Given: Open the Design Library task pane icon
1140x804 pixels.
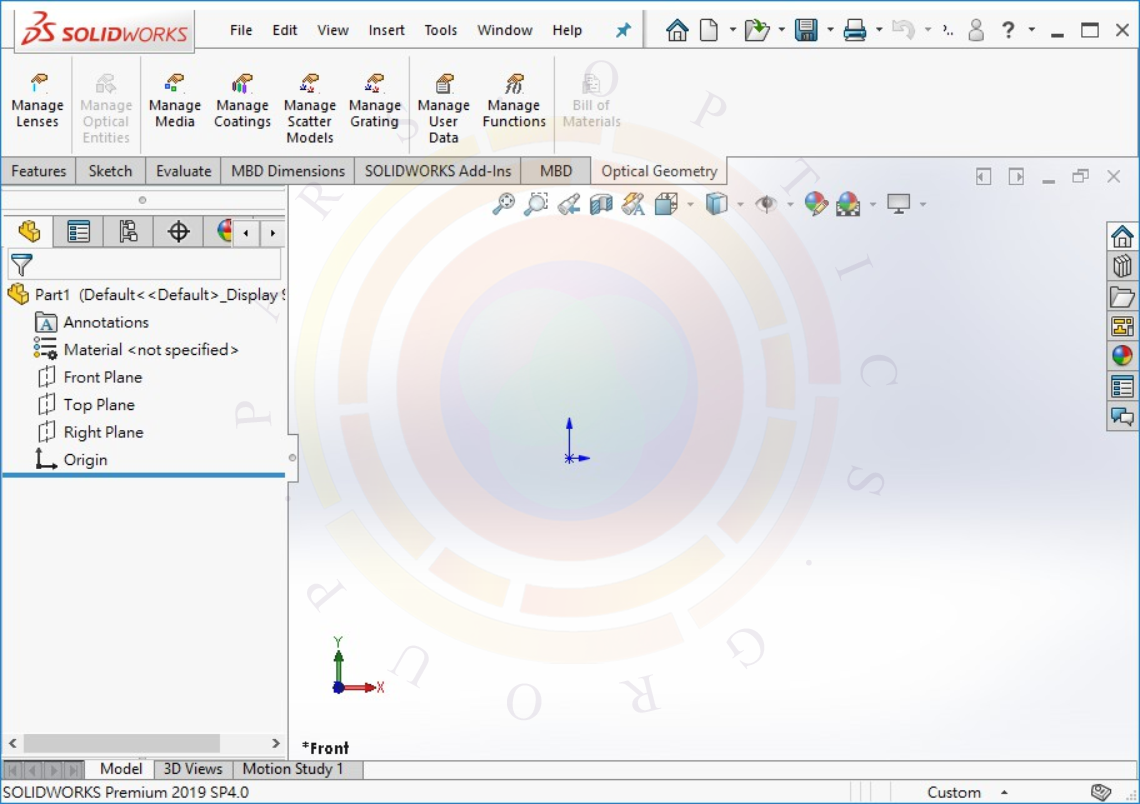Looking at the screenshot, I should [1122, 266].
